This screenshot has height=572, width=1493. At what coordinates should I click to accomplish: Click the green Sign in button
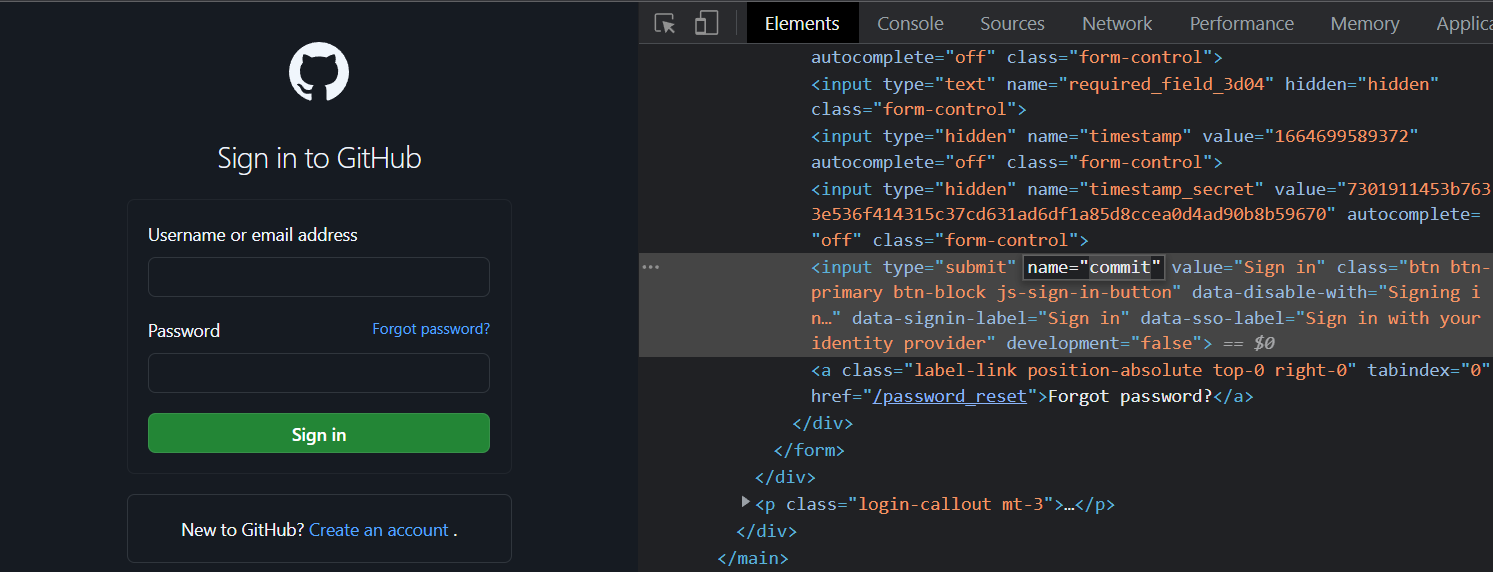click(x=319, y=433)
